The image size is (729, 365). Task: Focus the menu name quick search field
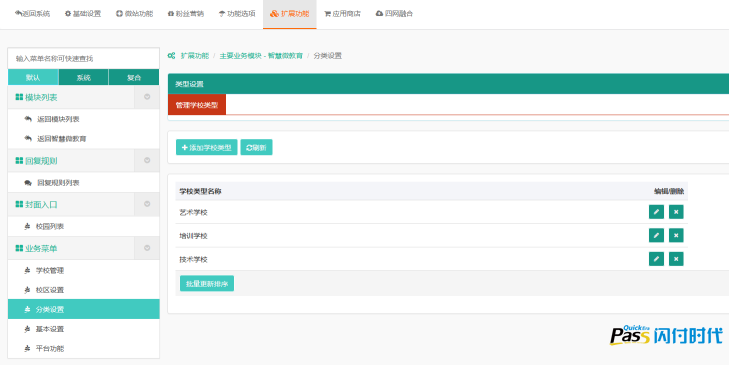(x=84, y=59)
